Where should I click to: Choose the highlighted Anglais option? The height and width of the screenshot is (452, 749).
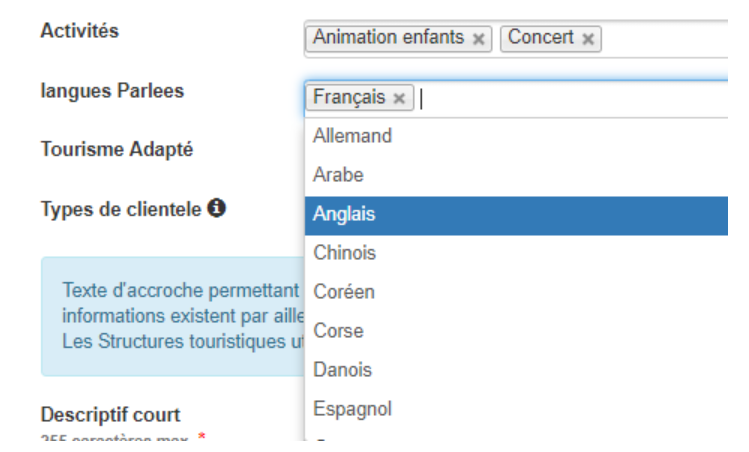[x=516, y=215]
